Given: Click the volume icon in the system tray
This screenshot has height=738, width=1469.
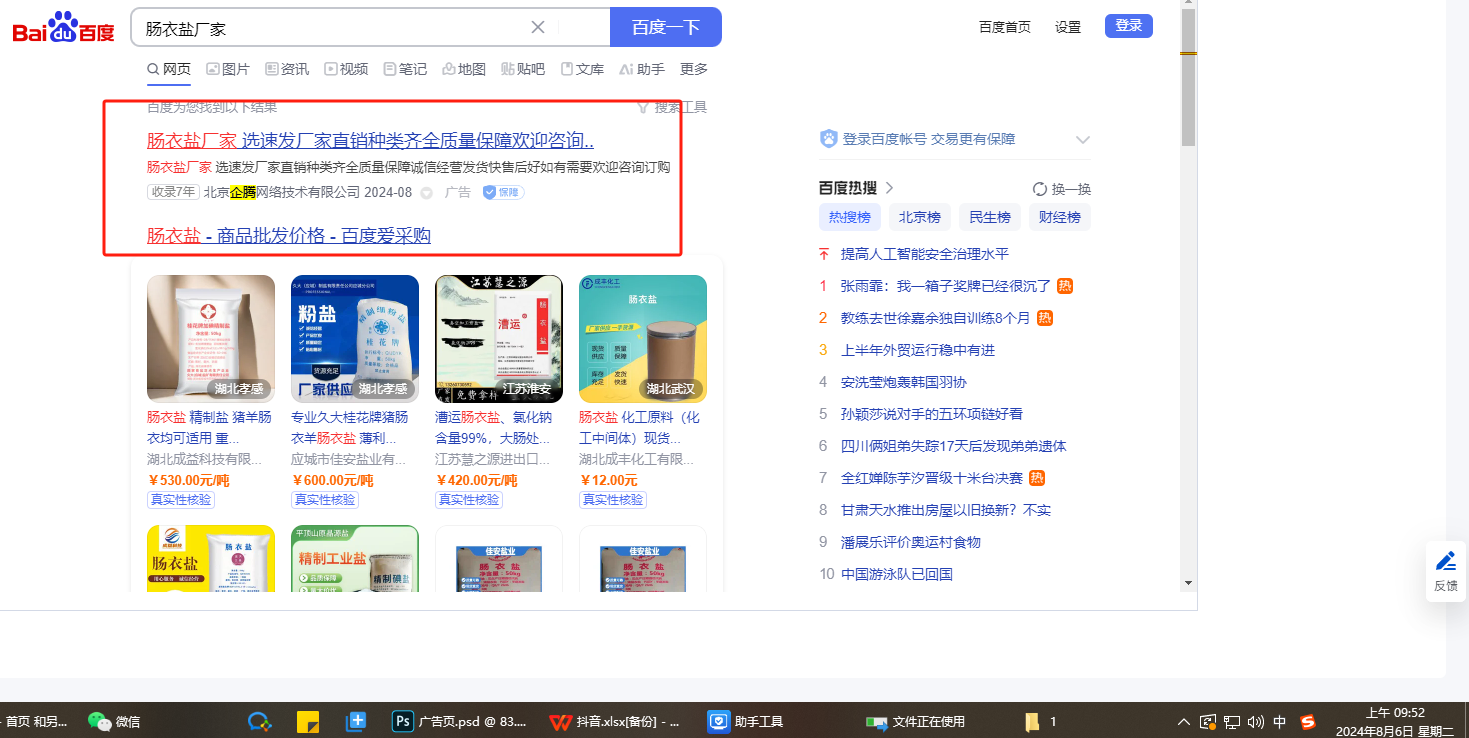Looking at the screenshot, I should 1256,721.
